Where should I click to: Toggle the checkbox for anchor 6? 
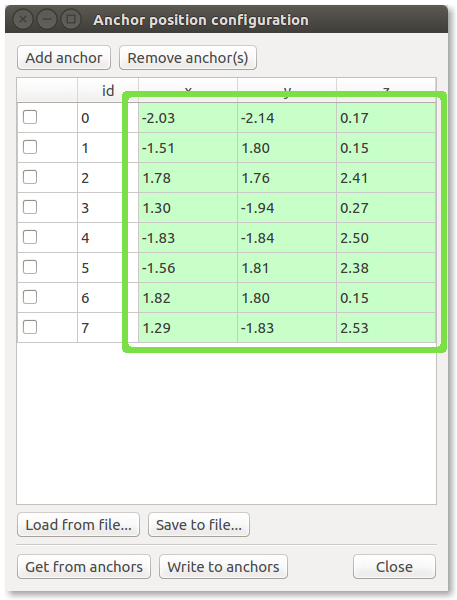[x=30, y=297]
